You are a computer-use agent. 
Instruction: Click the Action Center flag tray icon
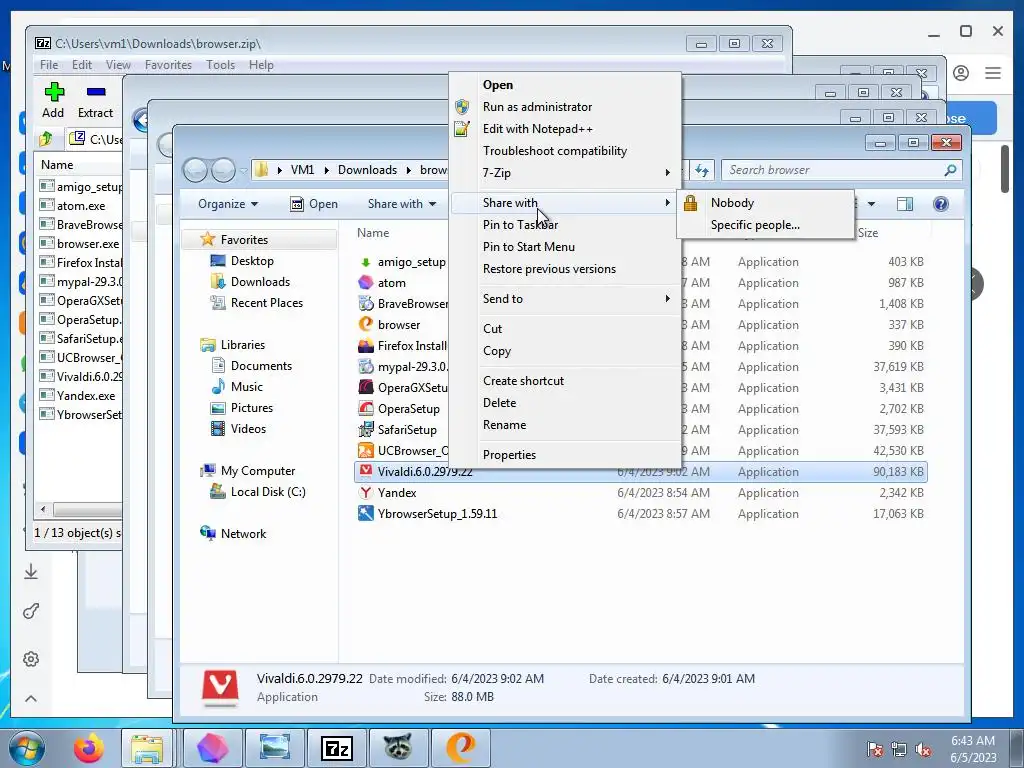coord(875,749)
